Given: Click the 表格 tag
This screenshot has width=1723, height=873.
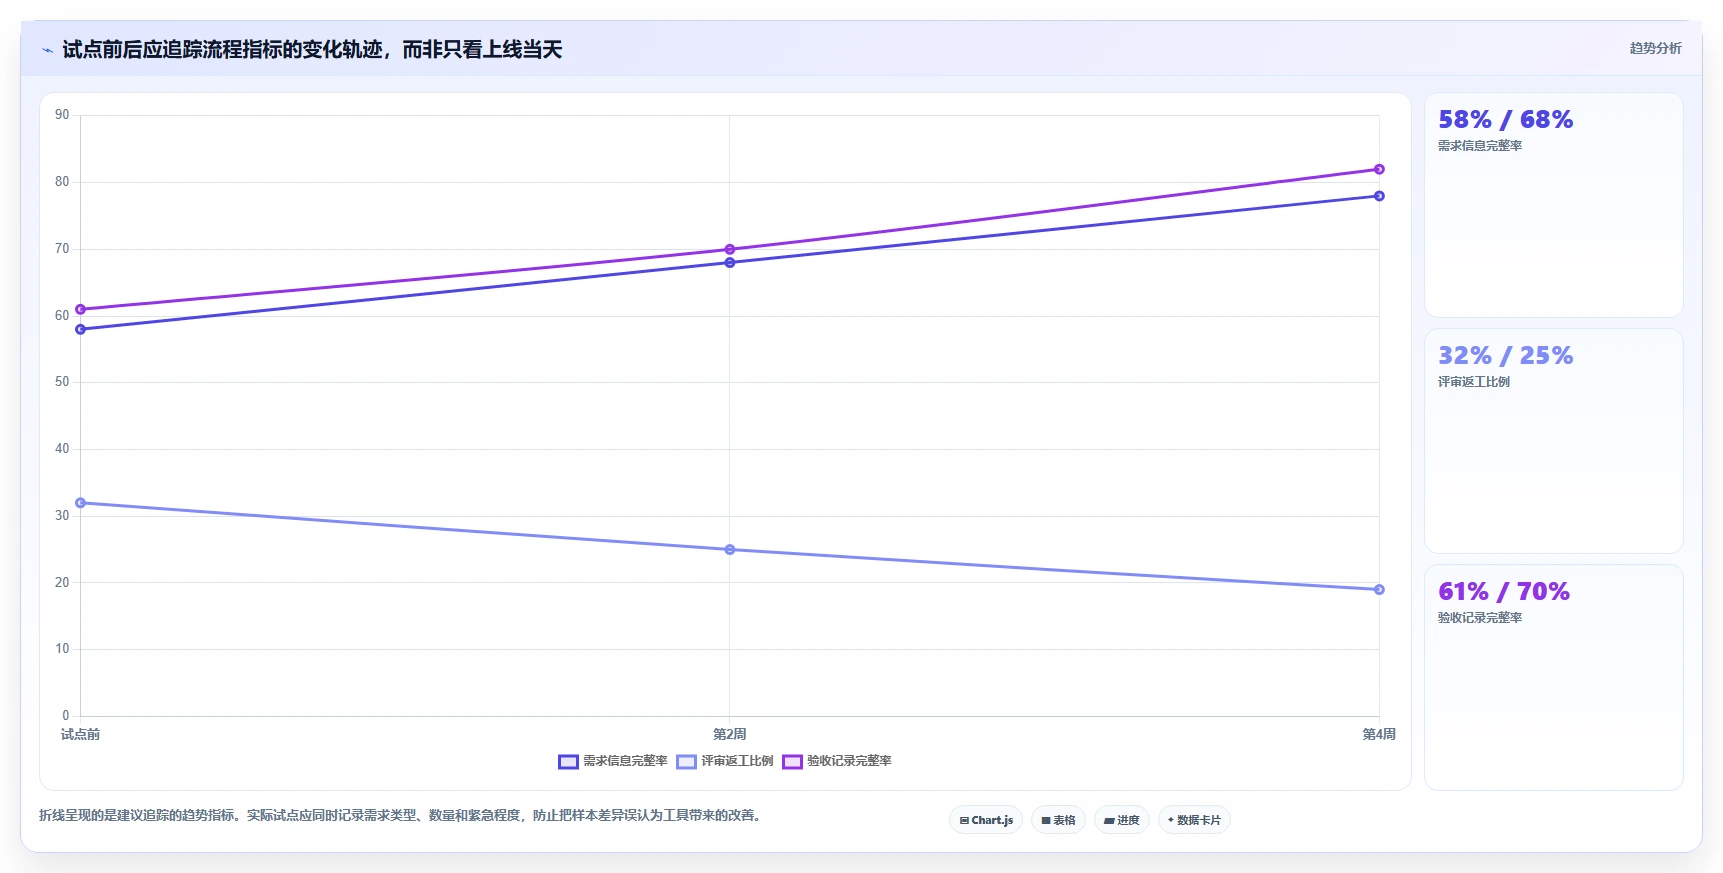Looking at the screenshot, I should point(1058,820).
